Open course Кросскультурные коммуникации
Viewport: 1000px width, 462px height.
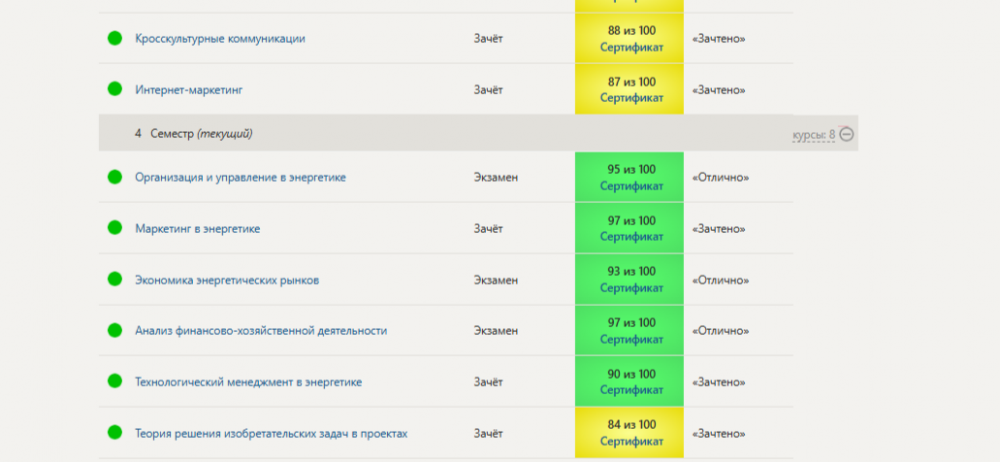click(x=220, y=38)
